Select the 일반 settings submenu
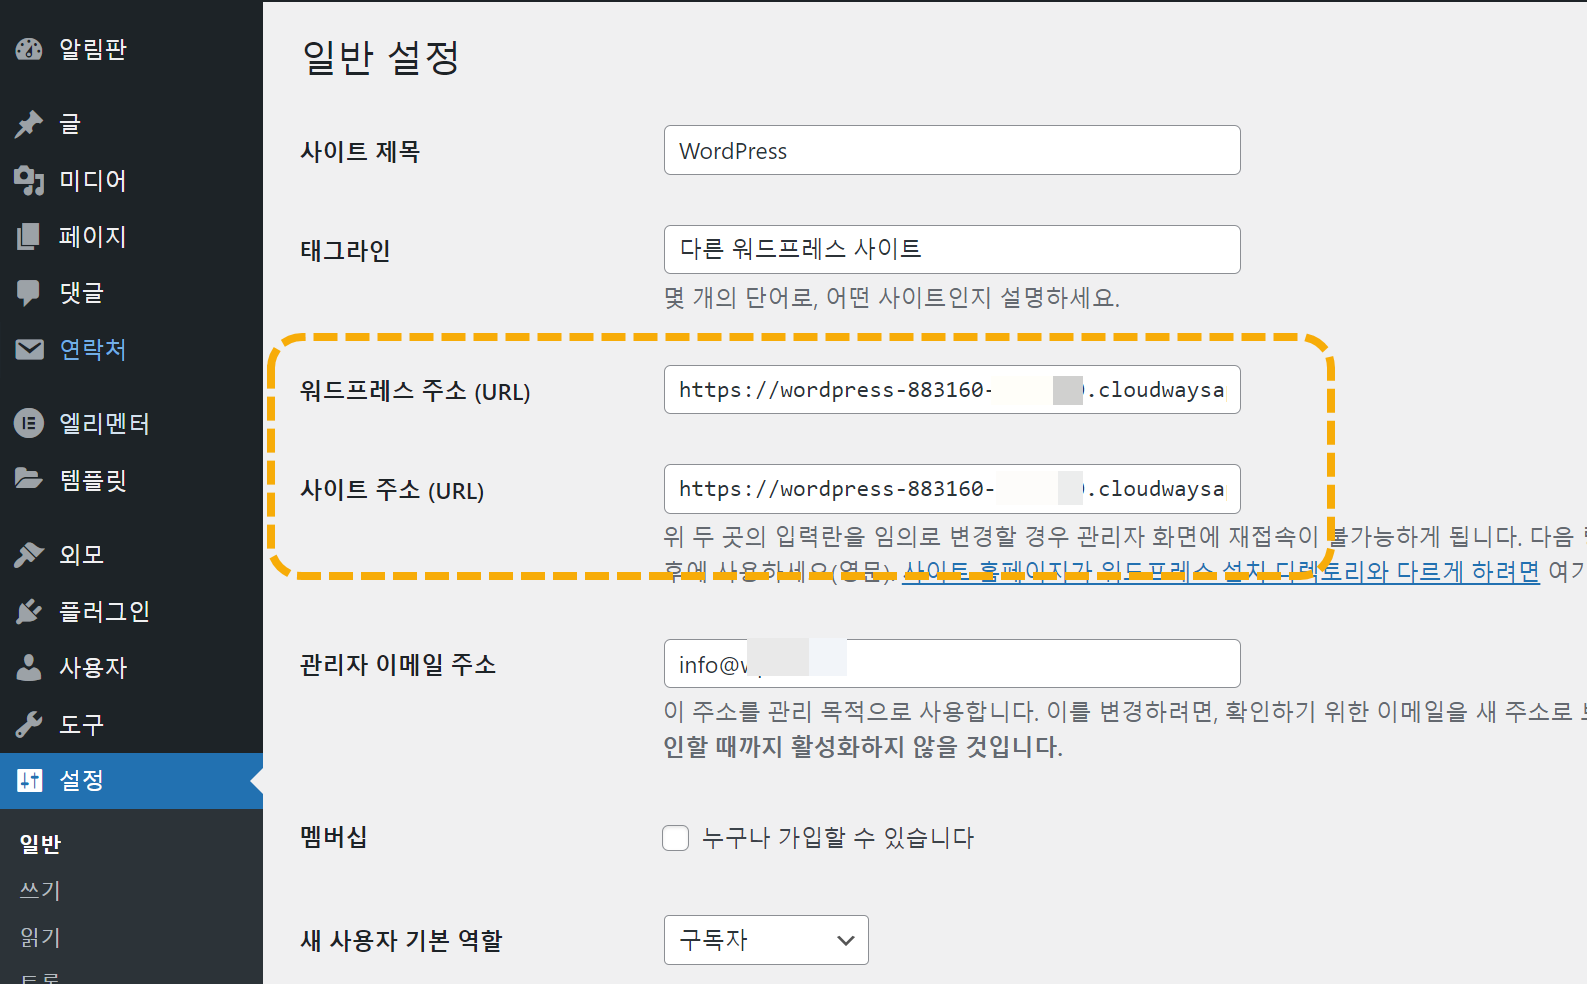Viewport: 1587px width, 984px height. point(41,844)
